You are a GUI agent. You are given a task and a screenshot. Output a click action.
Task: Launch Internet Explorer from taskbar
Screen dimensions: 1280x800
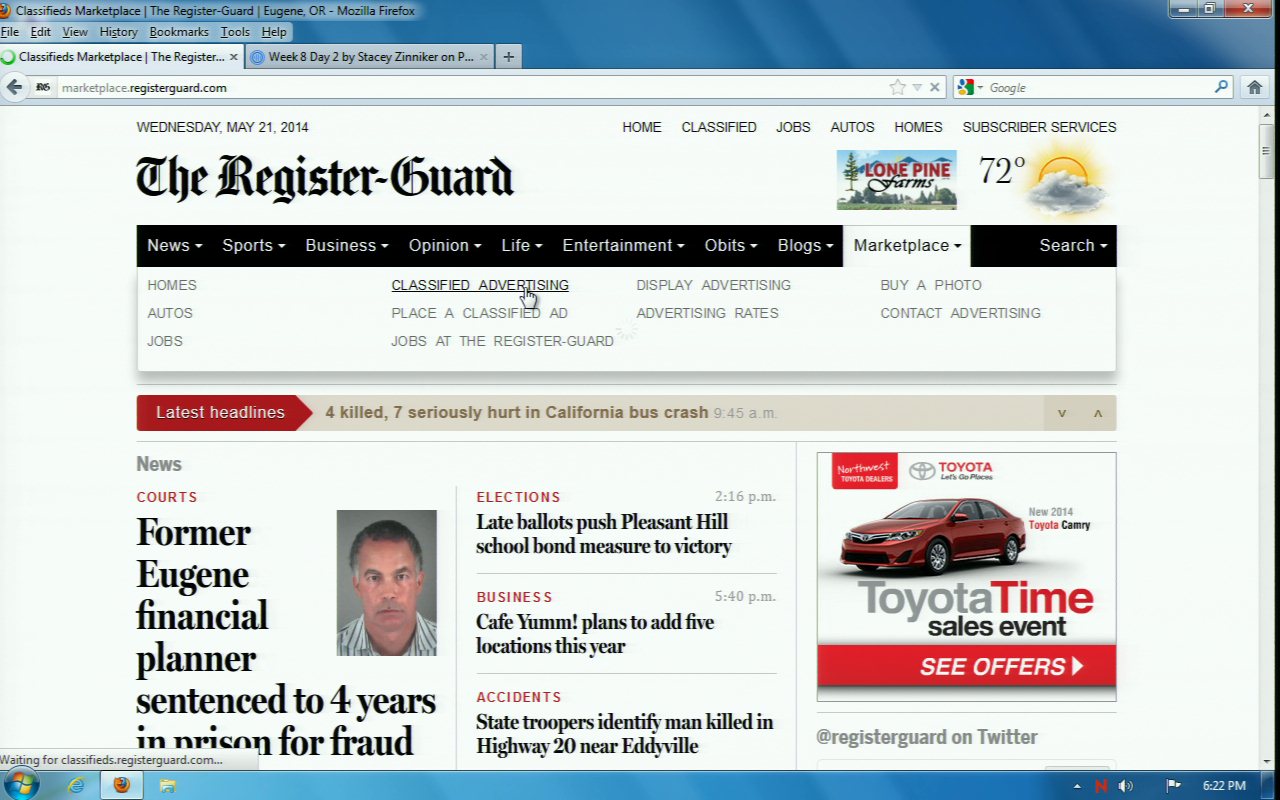[x=76, y=785]
